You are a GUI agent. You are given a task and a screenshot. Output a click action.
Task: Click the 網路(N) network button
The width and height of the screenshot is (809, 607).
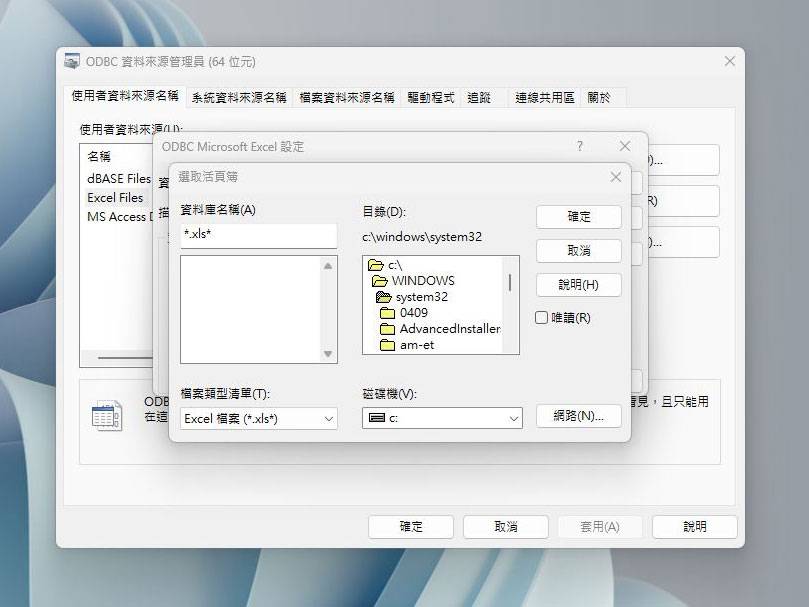click(x=578, y=416)
